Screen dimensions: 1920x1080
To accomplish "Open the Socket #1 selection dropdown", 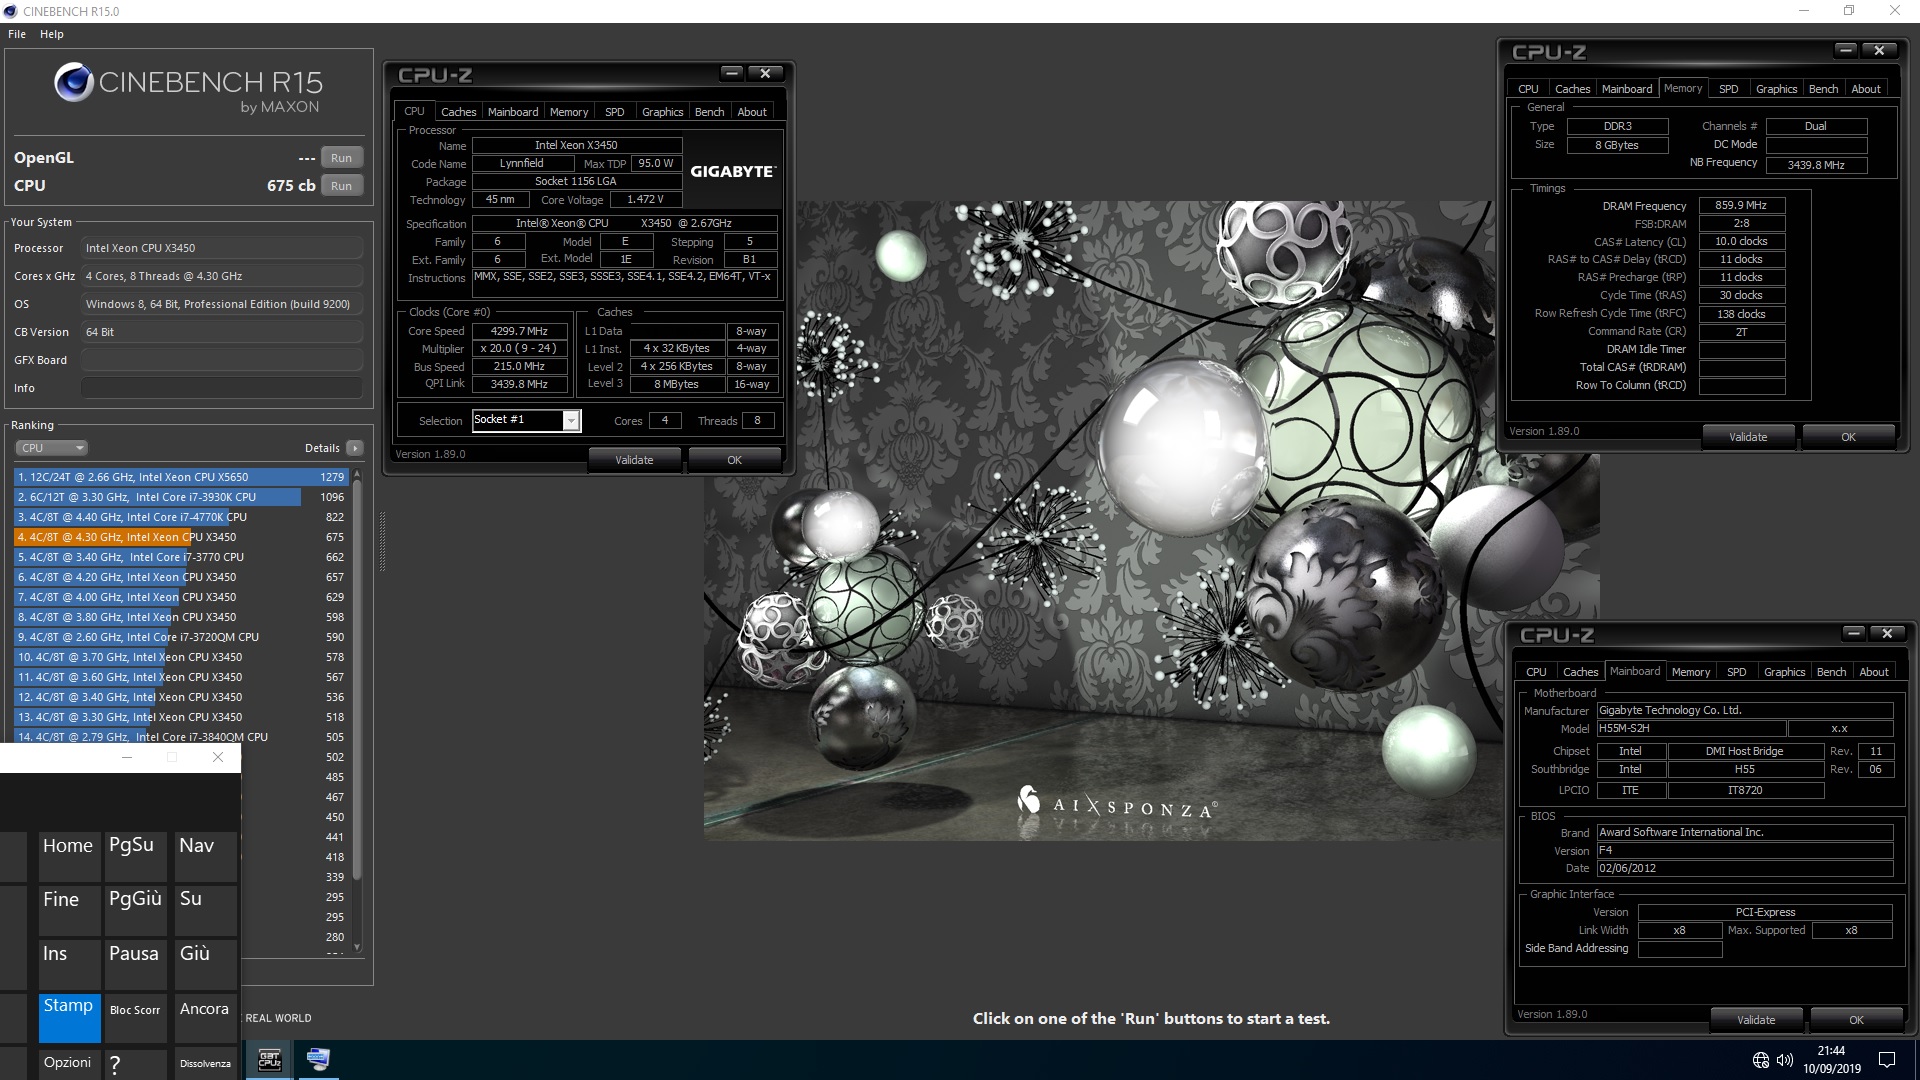I will pyautogui.click(x=571, y=421).
